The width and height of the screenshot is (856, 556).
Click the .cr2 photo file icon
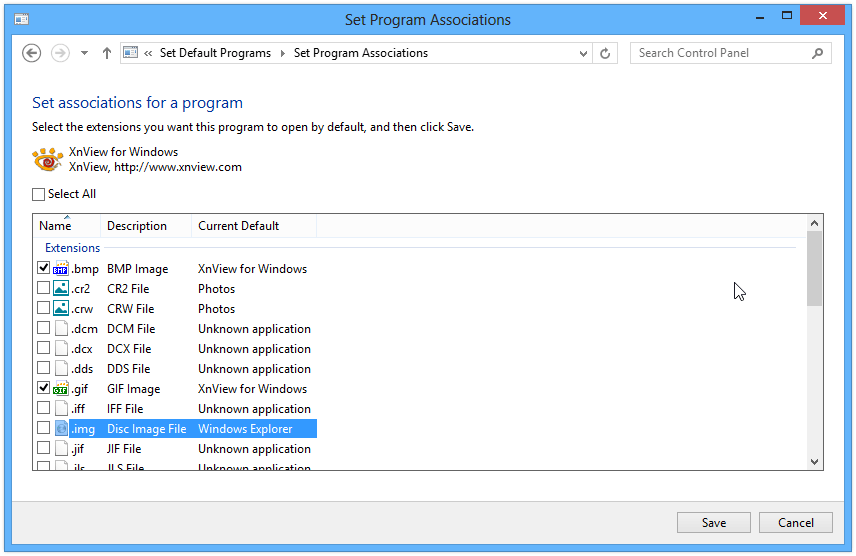tap(61, 289)
